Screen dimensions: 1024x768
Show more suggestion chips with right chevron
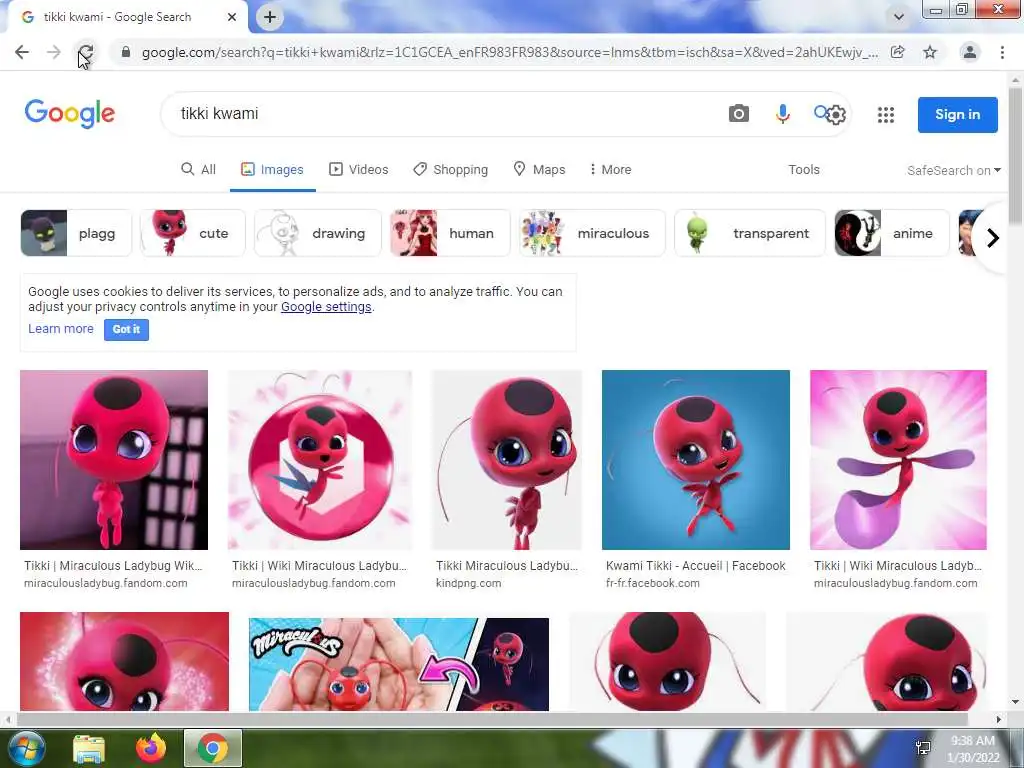993,238
